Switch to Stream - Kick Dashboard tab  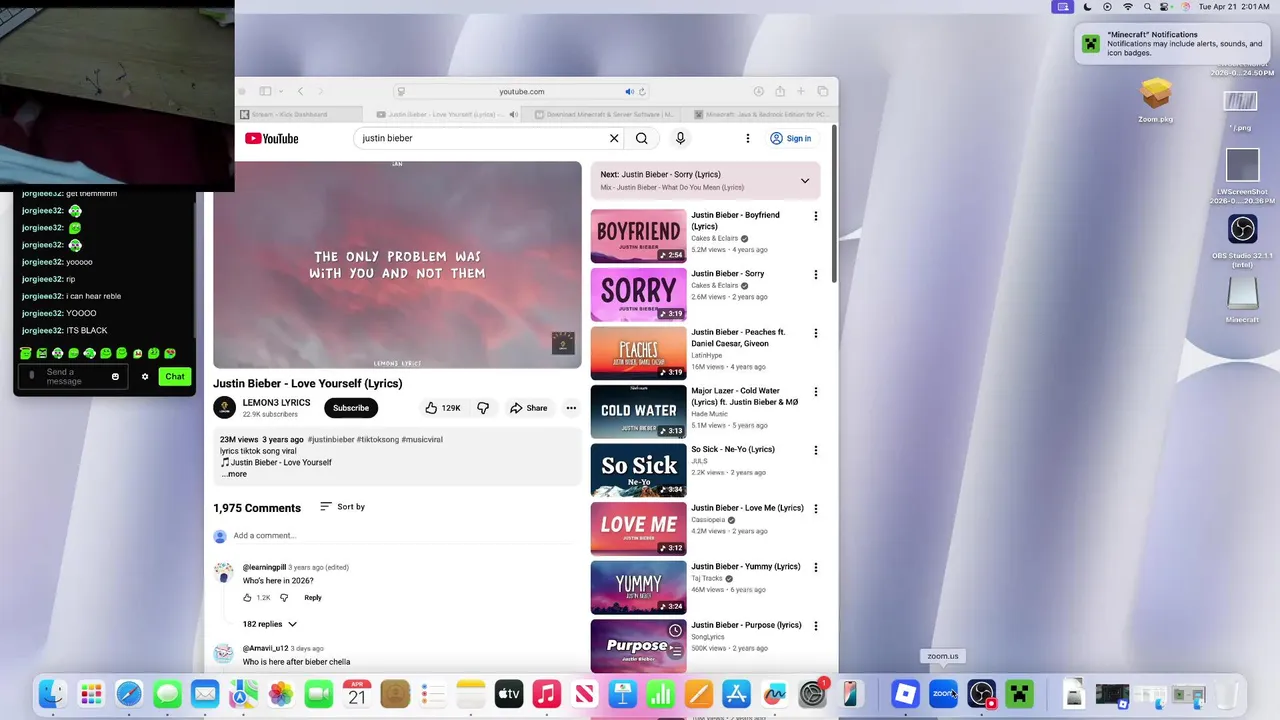(x=297, y=115)
